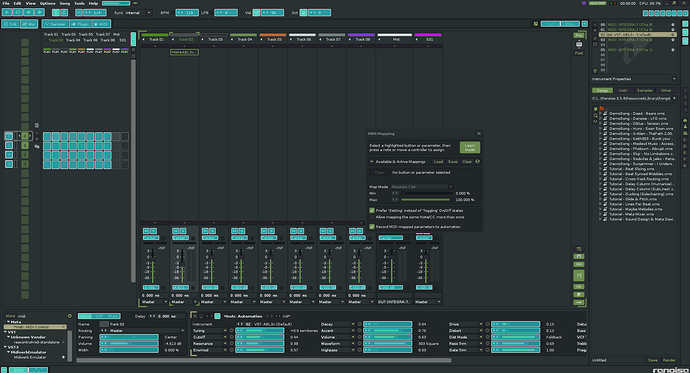
Task: Adjust the Cutoff parameter slider
Action: point(260,337)
